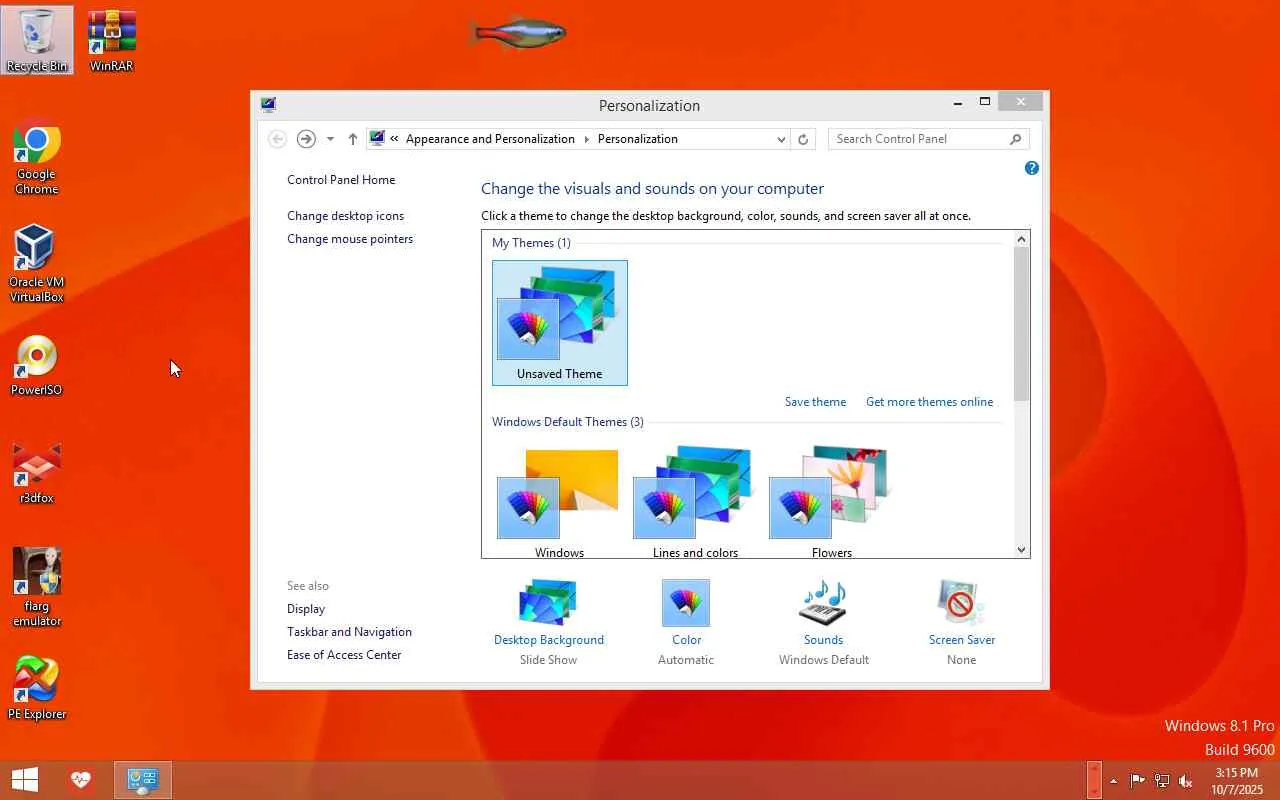This screenshot has width=1280, height=800.
Task: Expand the address bar history dropdown
Action: click(781, 139)
